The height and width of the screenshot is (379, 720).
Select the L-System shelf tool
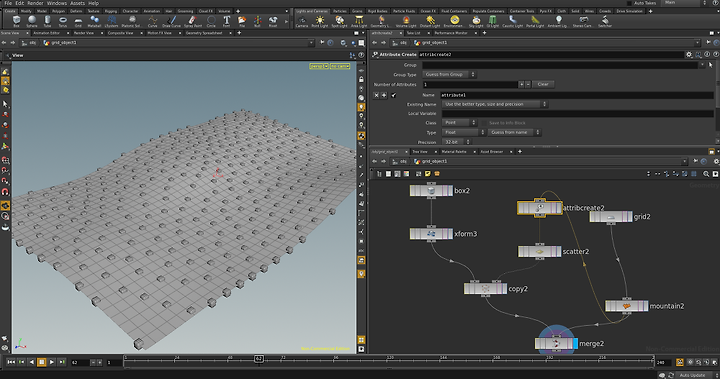[112, 21]
